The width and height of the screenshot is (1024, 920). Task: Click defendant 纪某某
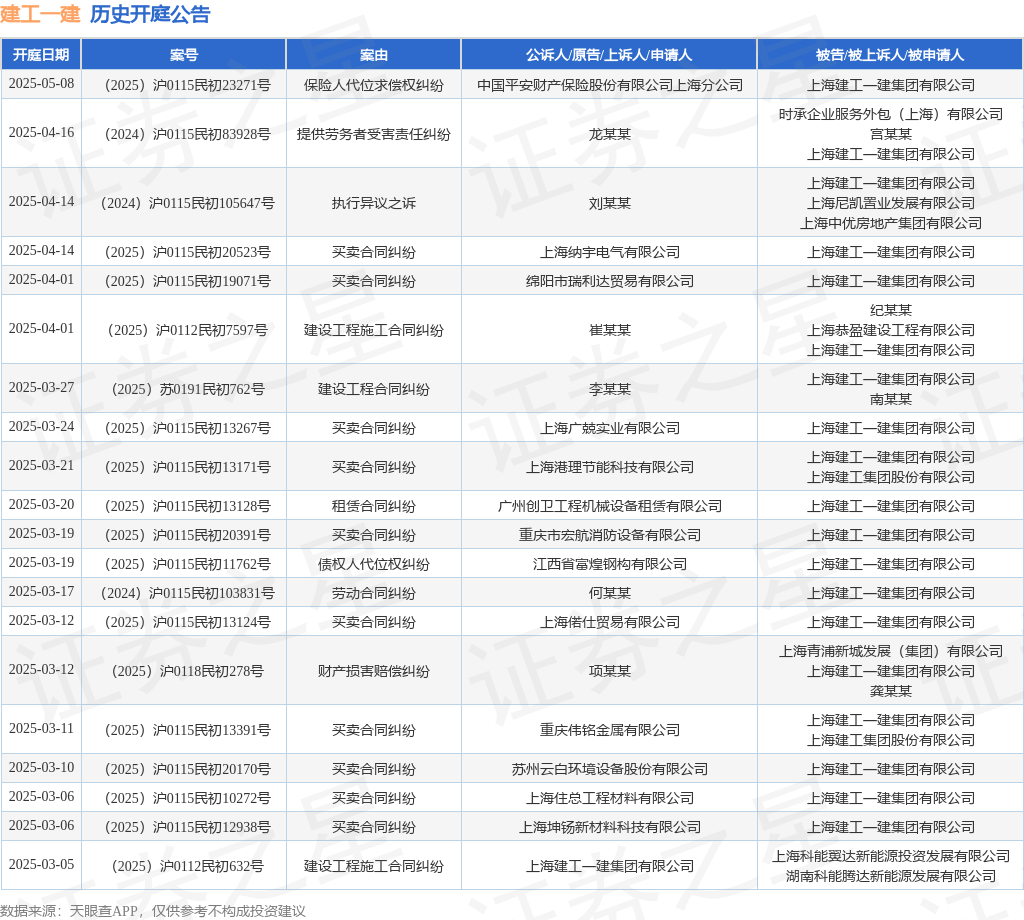click(x=890, y=310)
